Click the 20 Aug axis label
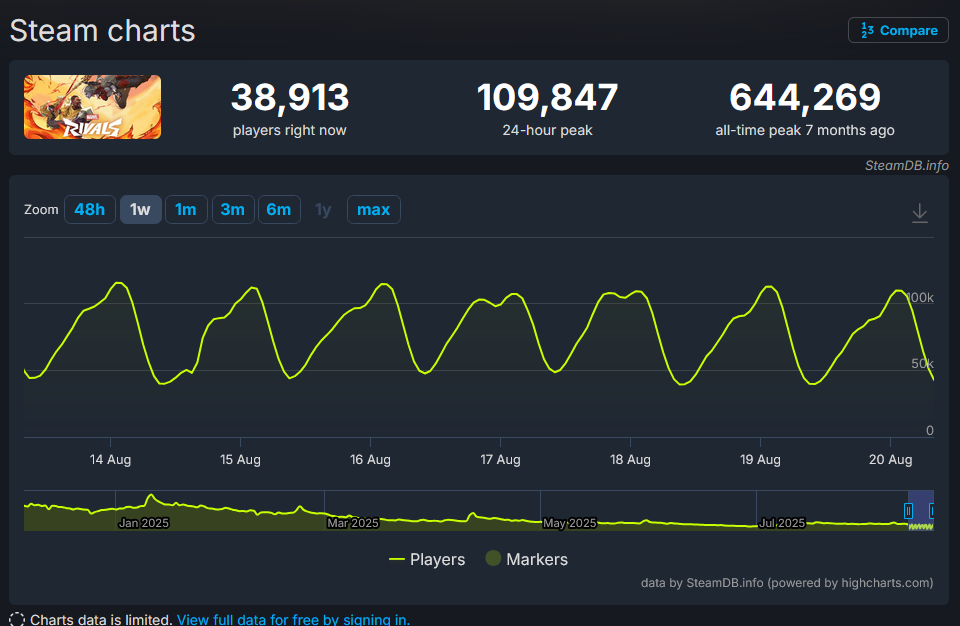This screenshot has height=626, width=960. 890,459
